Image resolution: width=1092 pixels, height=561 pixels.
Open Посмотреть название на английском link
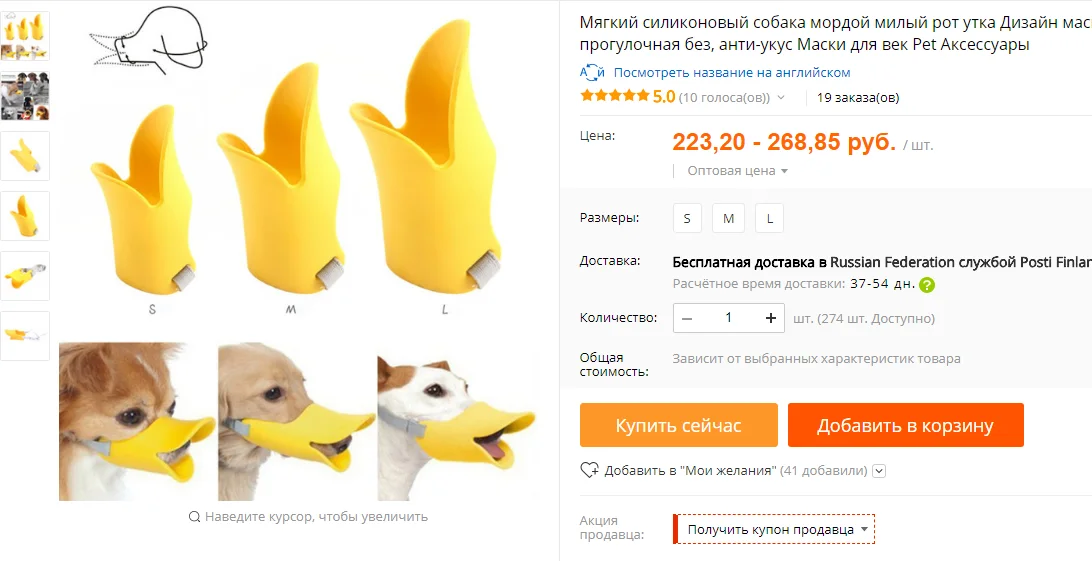click(x=732, y=73)
